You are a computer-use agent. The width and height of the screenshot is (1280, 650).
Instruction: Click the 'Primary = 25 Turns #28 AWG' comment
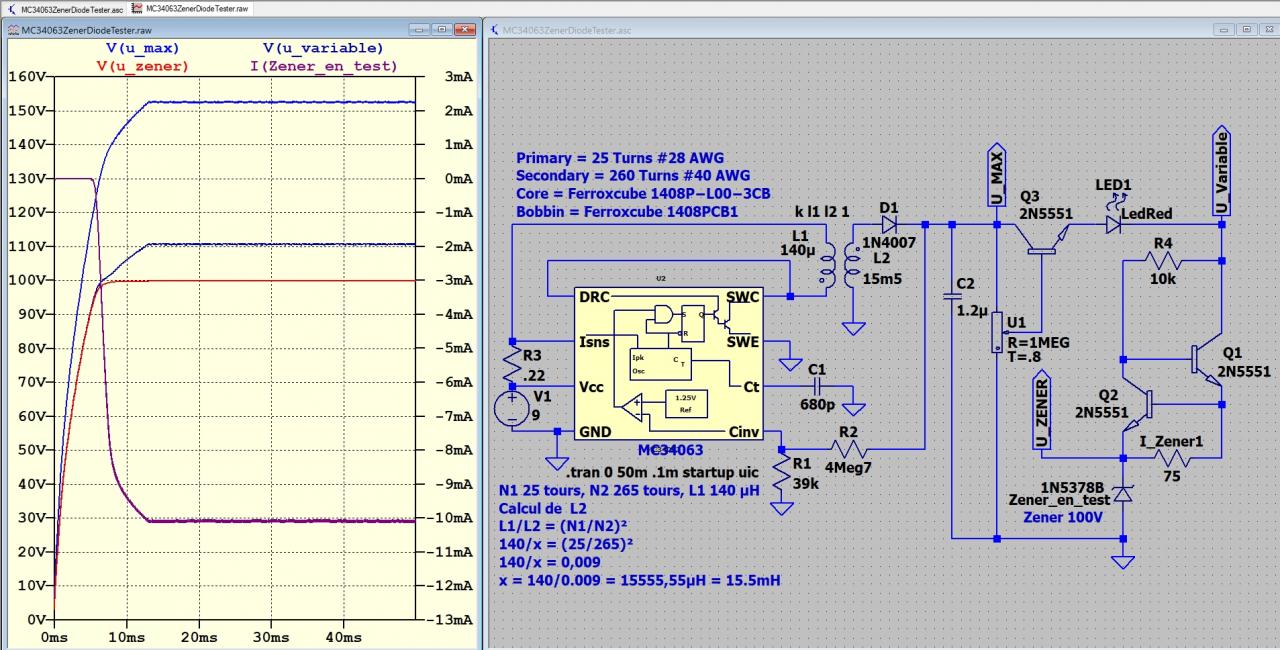point(620,158)
